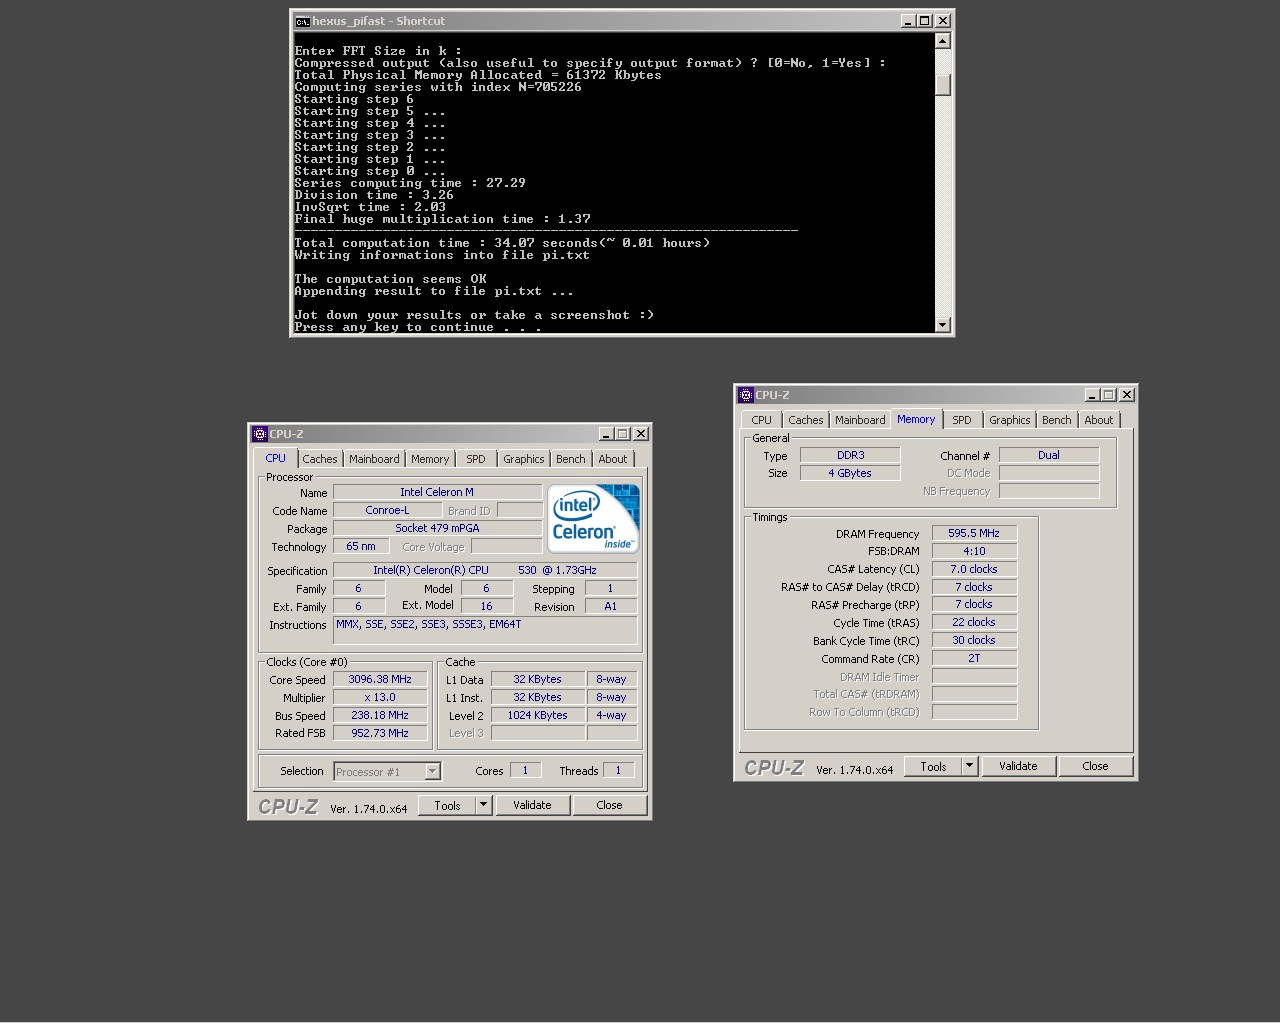Click the Specification field Intel(R) Celeron(R) CPU 530

[485, 570]
